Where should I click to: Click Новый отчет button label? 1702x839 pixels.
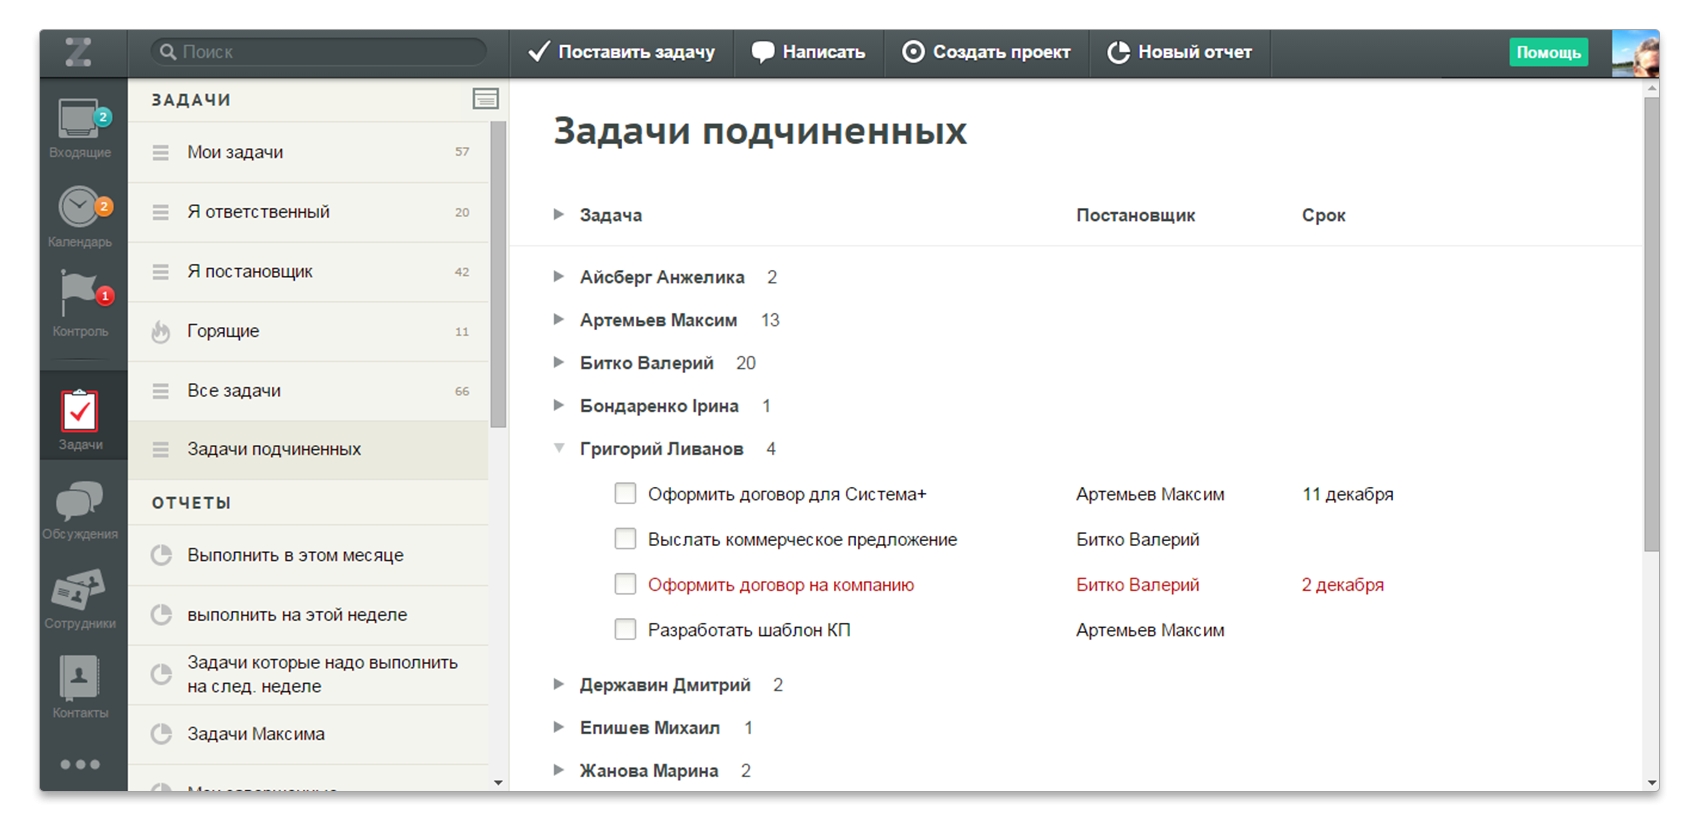point(1194,52)
